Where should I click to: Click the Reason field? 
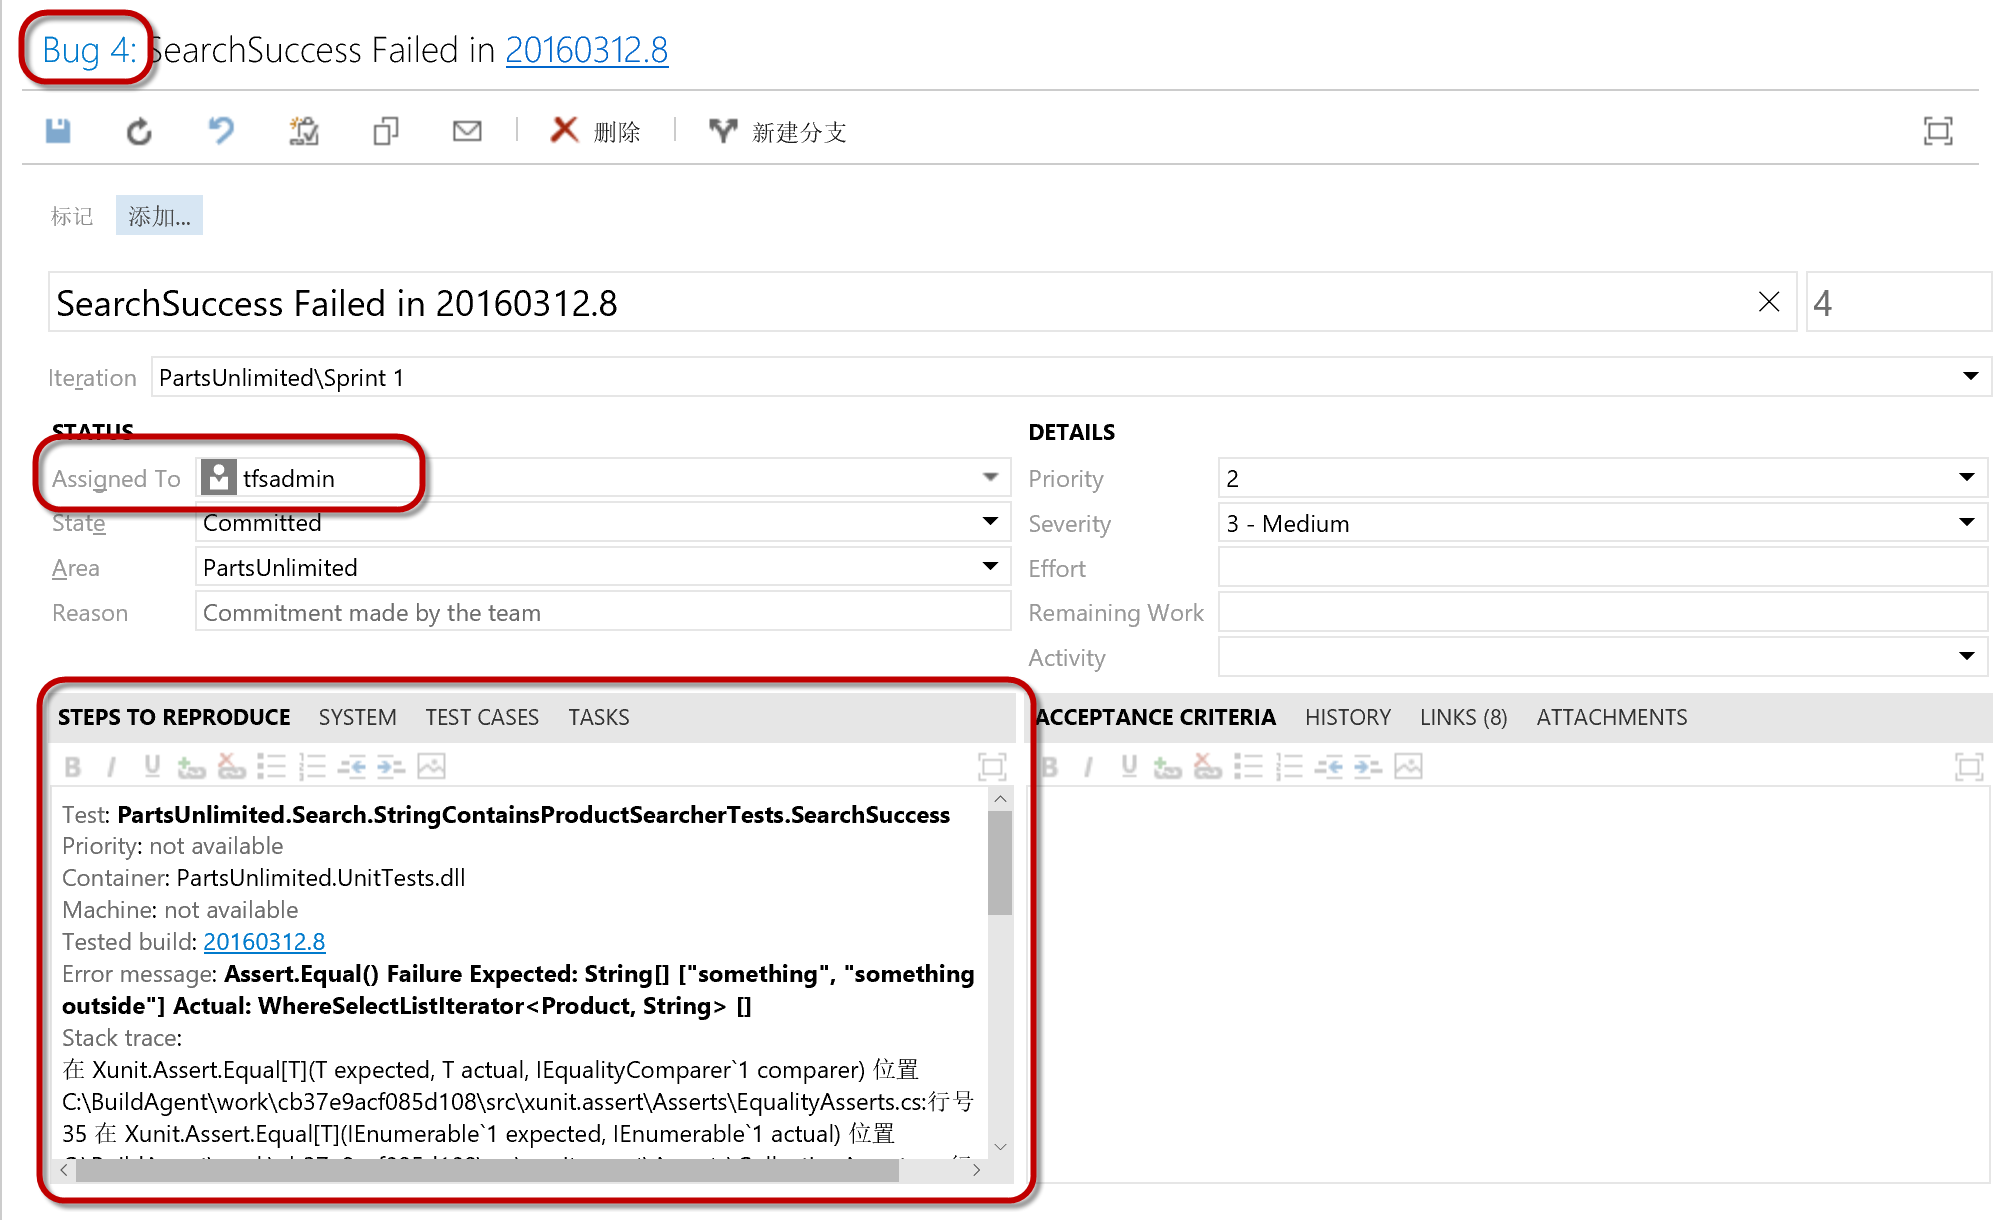pos(602,612)
